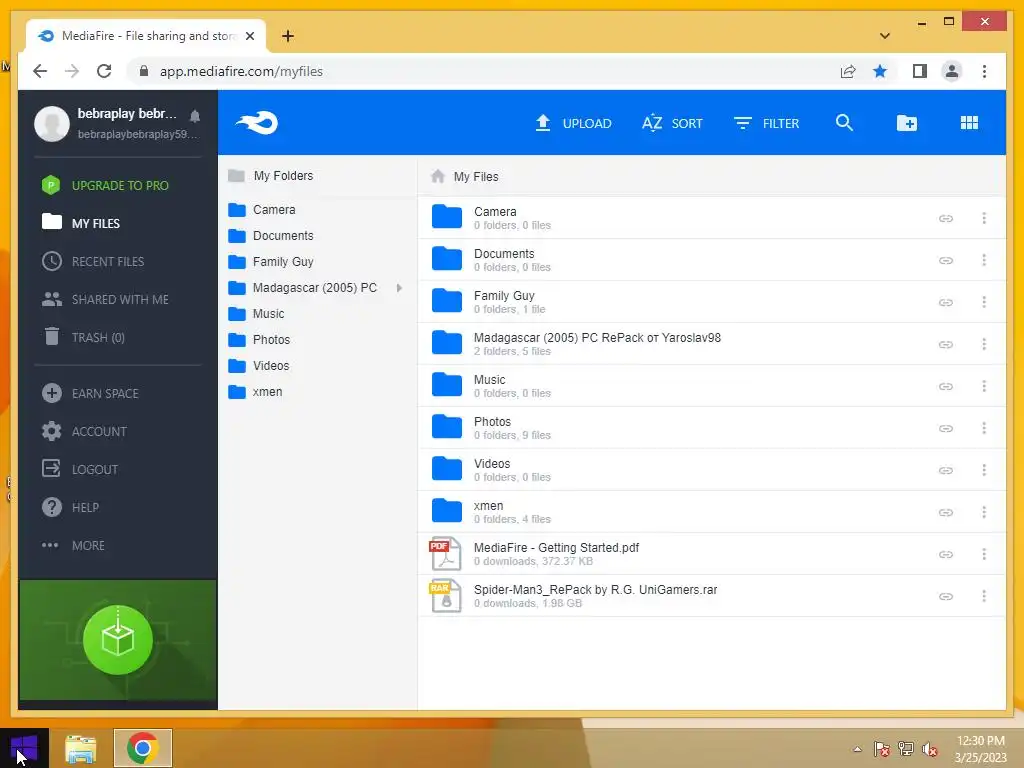Click the search magnifier icon
The width and height of the screenshot is (1024, 768).
(844, 123)
